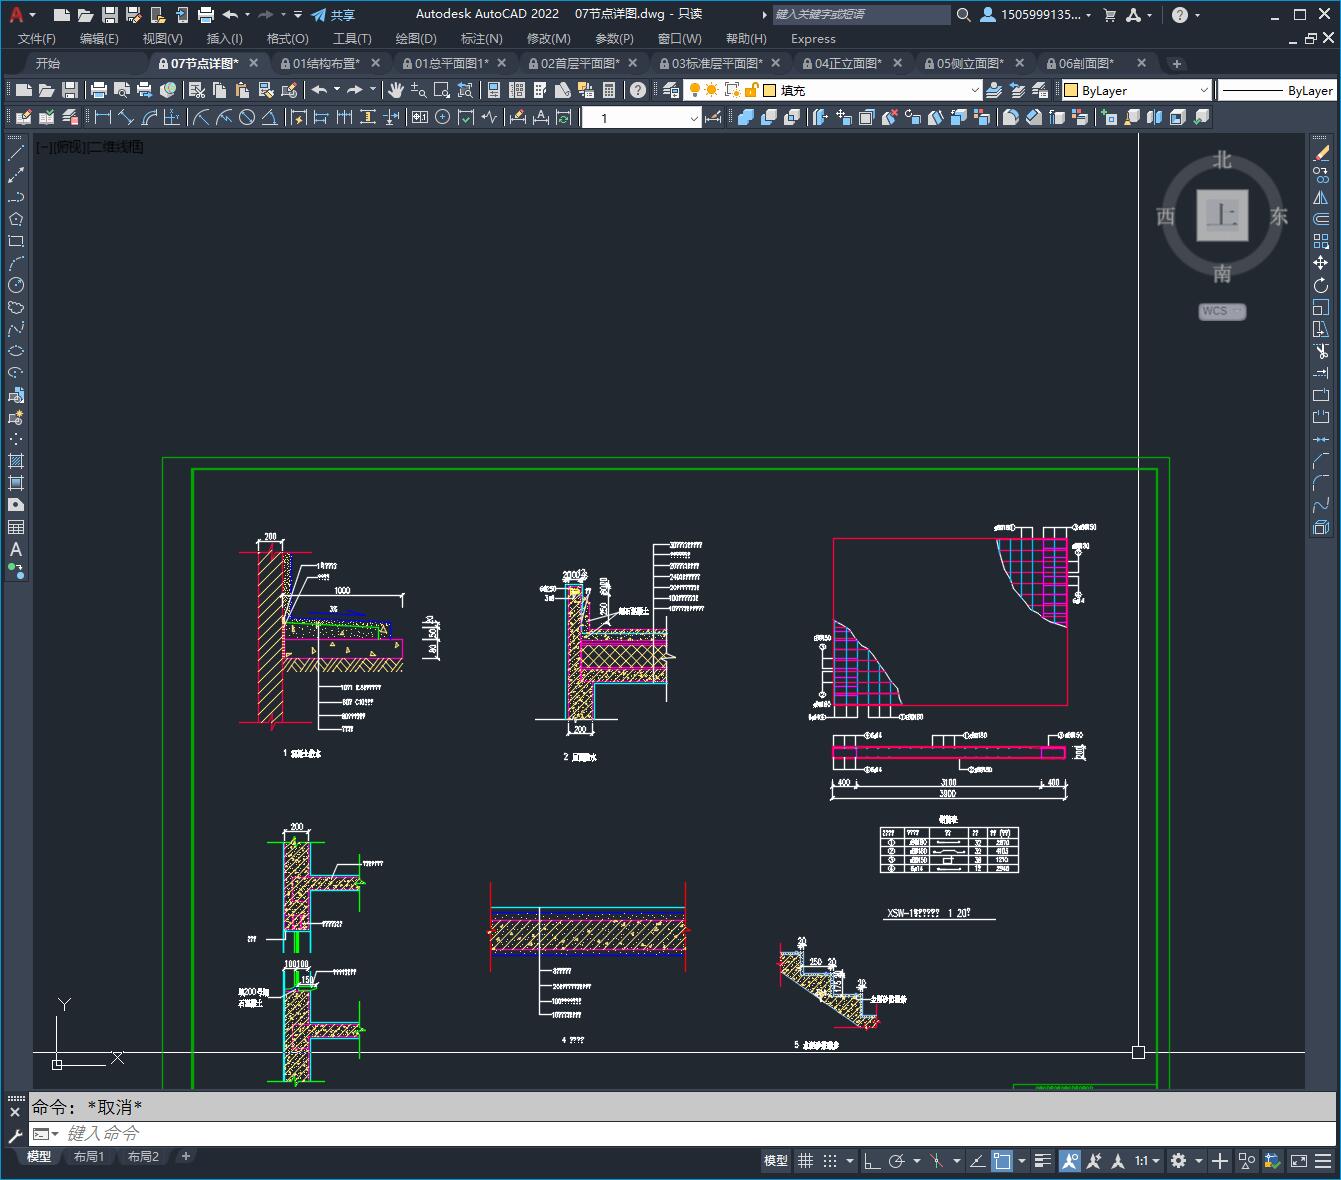Viewport: 1341px width, 1180px height.
Task: Click the Layer Properties manager icon
Action: [x=671, y=90]
